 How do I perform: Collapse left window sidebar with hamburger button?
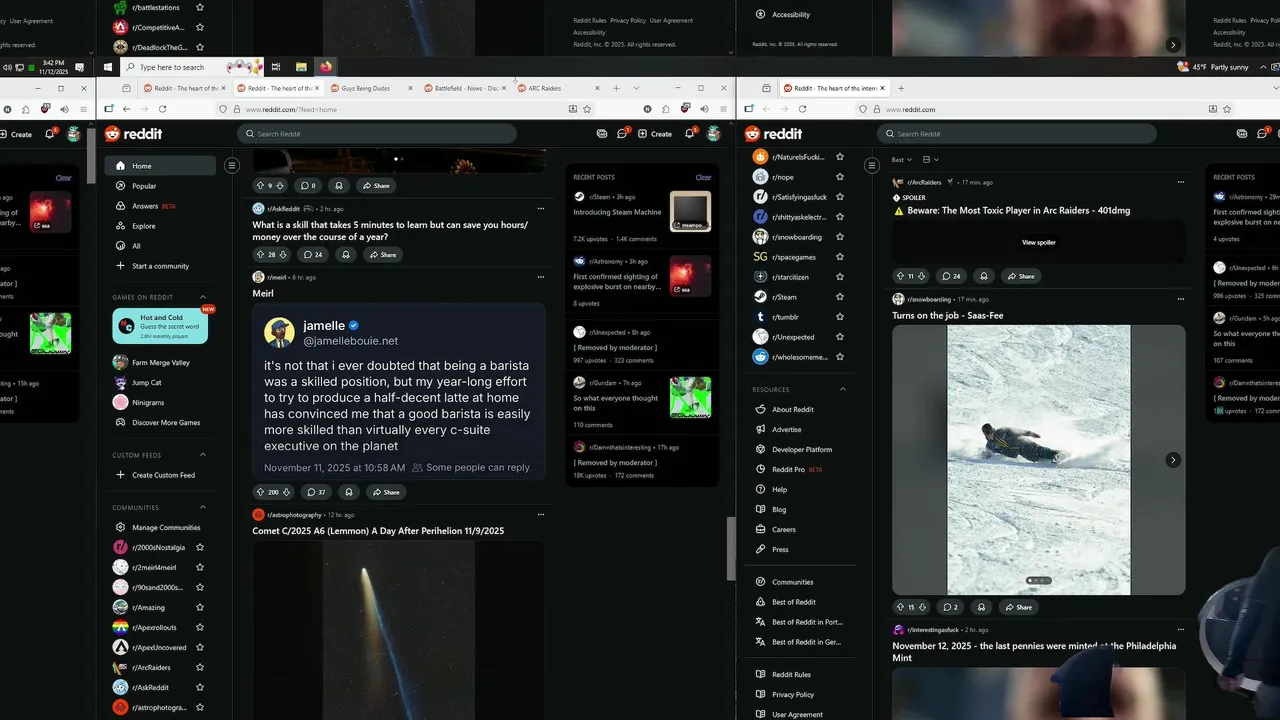tap(232, 166)
